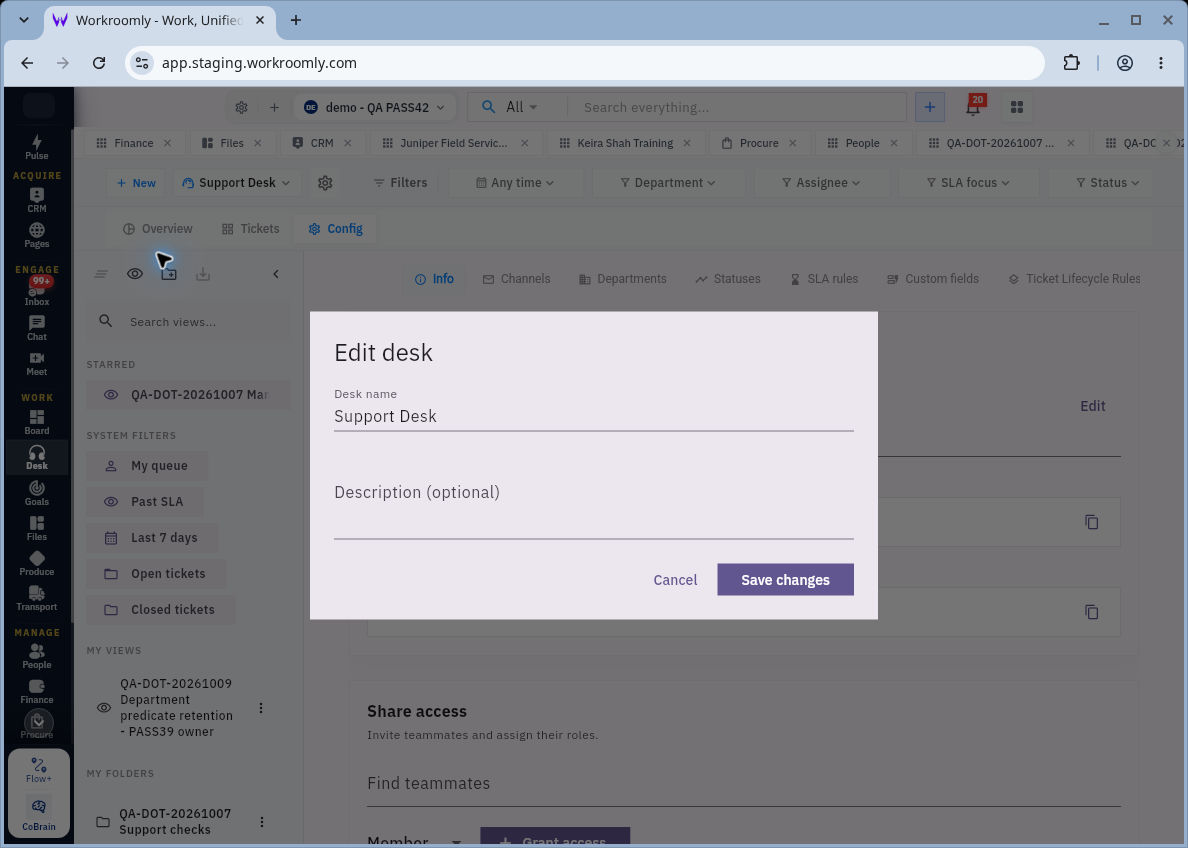Open the apps grid icon in top bar
The width and height of the screenshot is (1188, 848).
(x=1017, y=108)
